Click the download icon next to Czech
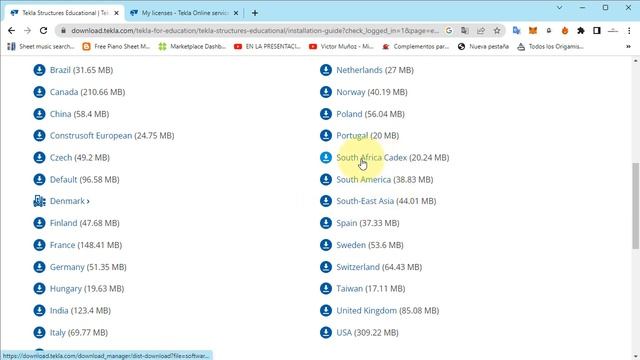The image size is (640, 360). pyautogui.click(x=39, y=158)
